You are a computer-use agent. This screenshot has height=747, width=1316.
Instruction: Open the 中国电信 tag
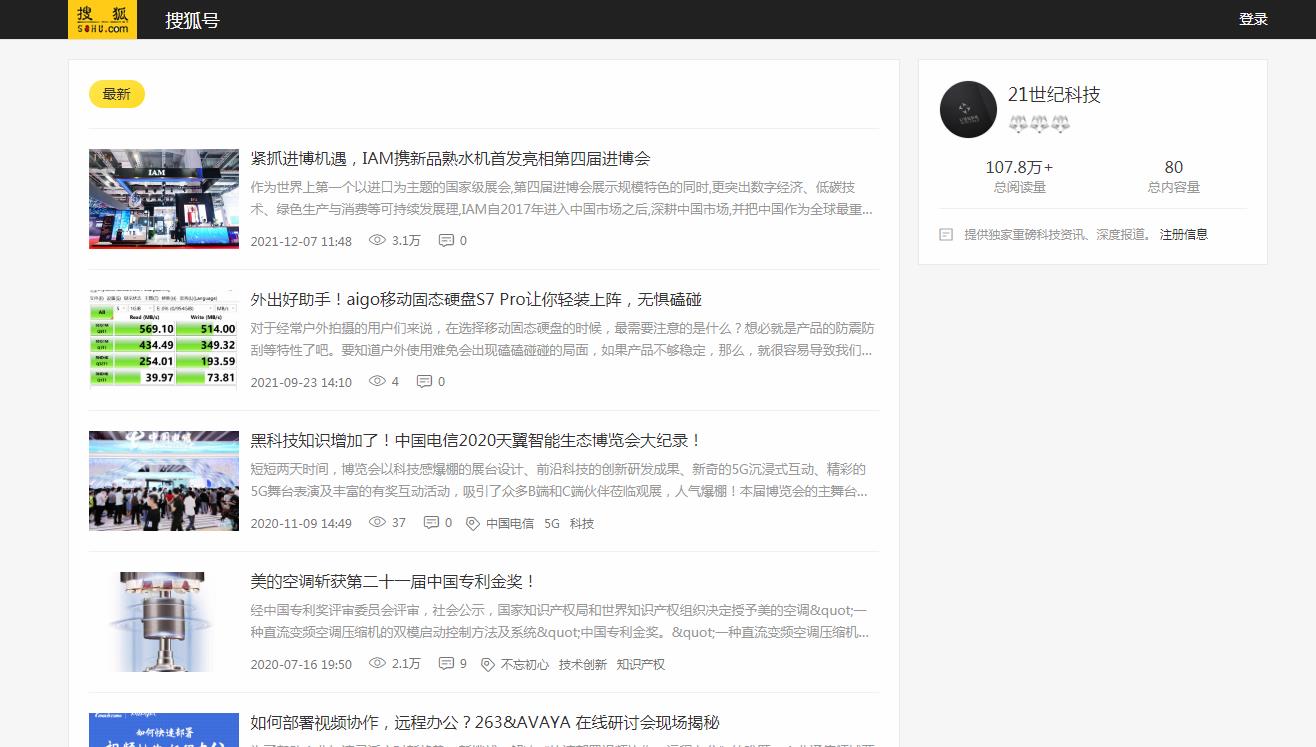(510, 523)
